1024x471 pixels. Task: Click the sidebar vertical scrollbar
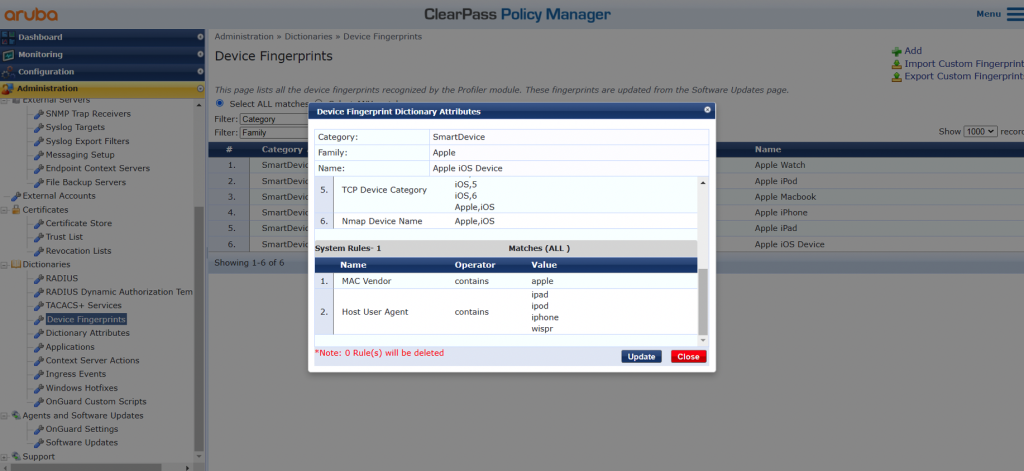tap(200, 327)
